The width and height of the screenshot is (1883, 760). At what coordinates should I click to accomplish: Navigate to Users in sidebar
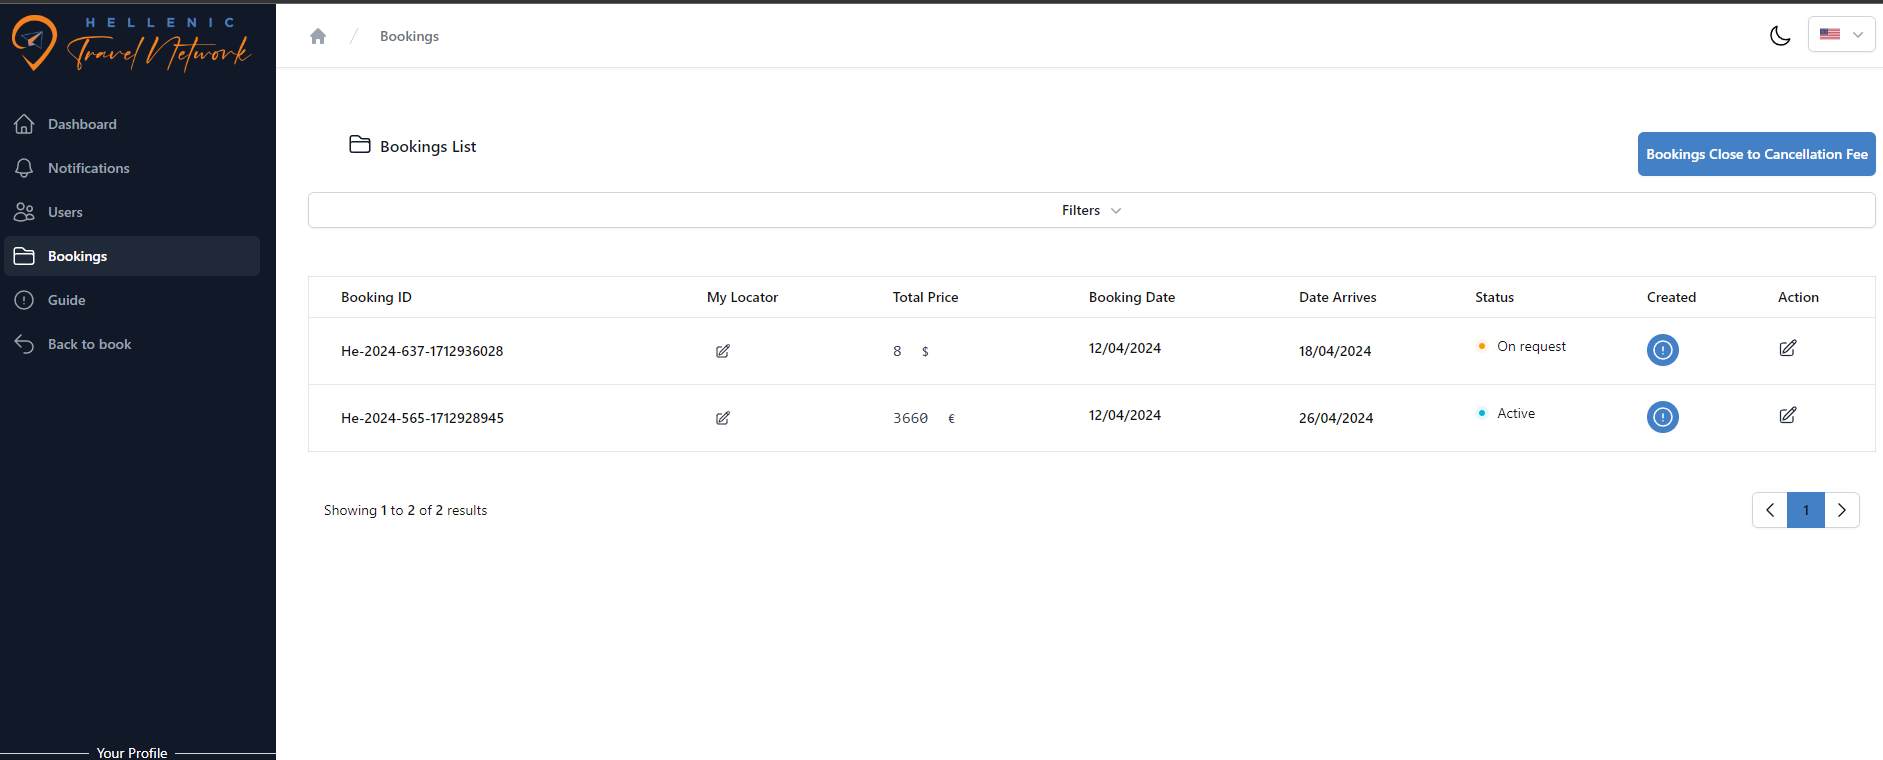click(65, 212)
